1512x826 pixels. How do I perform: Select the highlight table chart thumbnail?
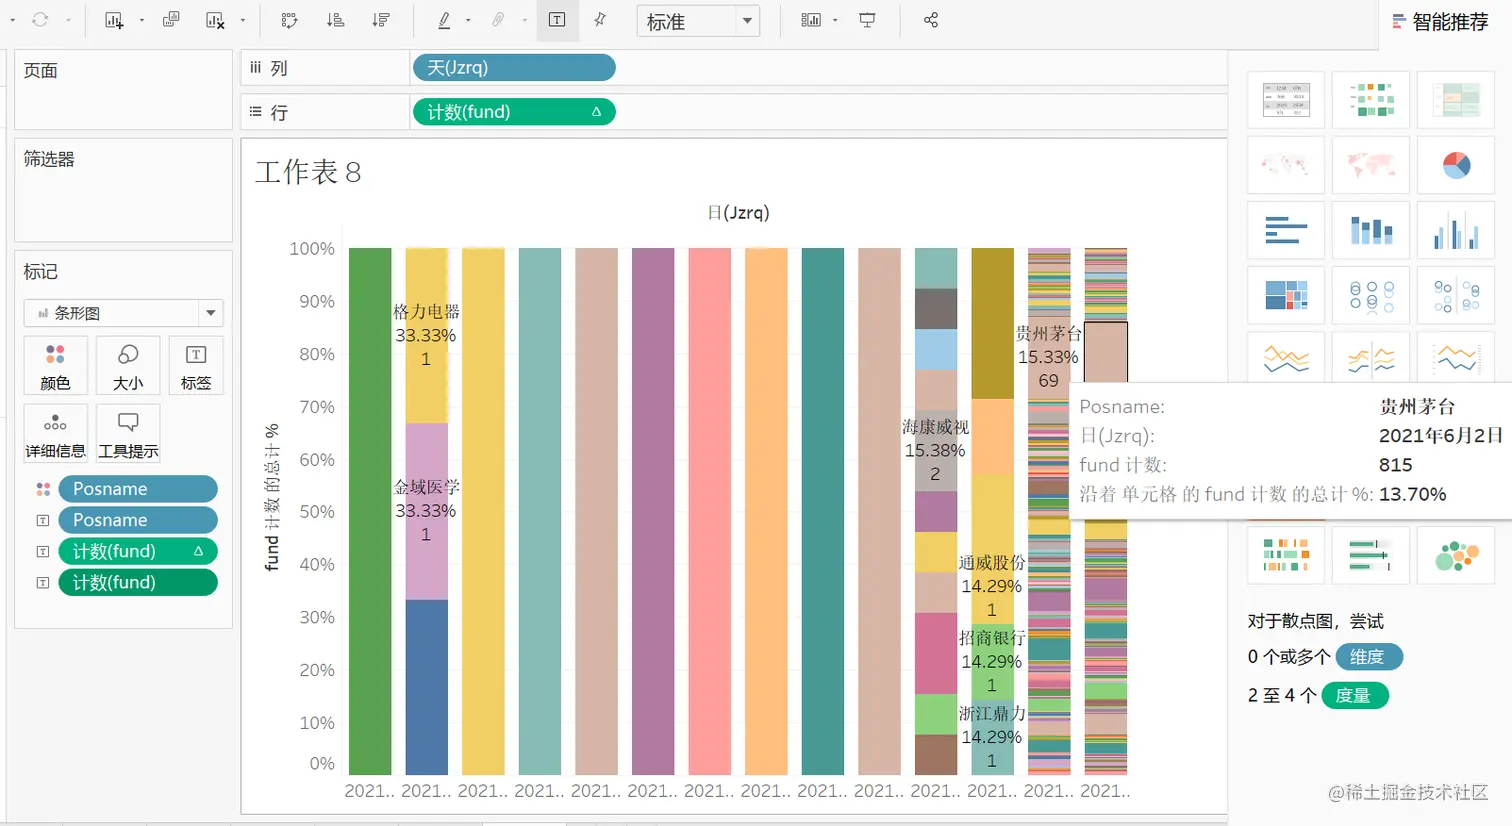click(x=1456, y=100)
